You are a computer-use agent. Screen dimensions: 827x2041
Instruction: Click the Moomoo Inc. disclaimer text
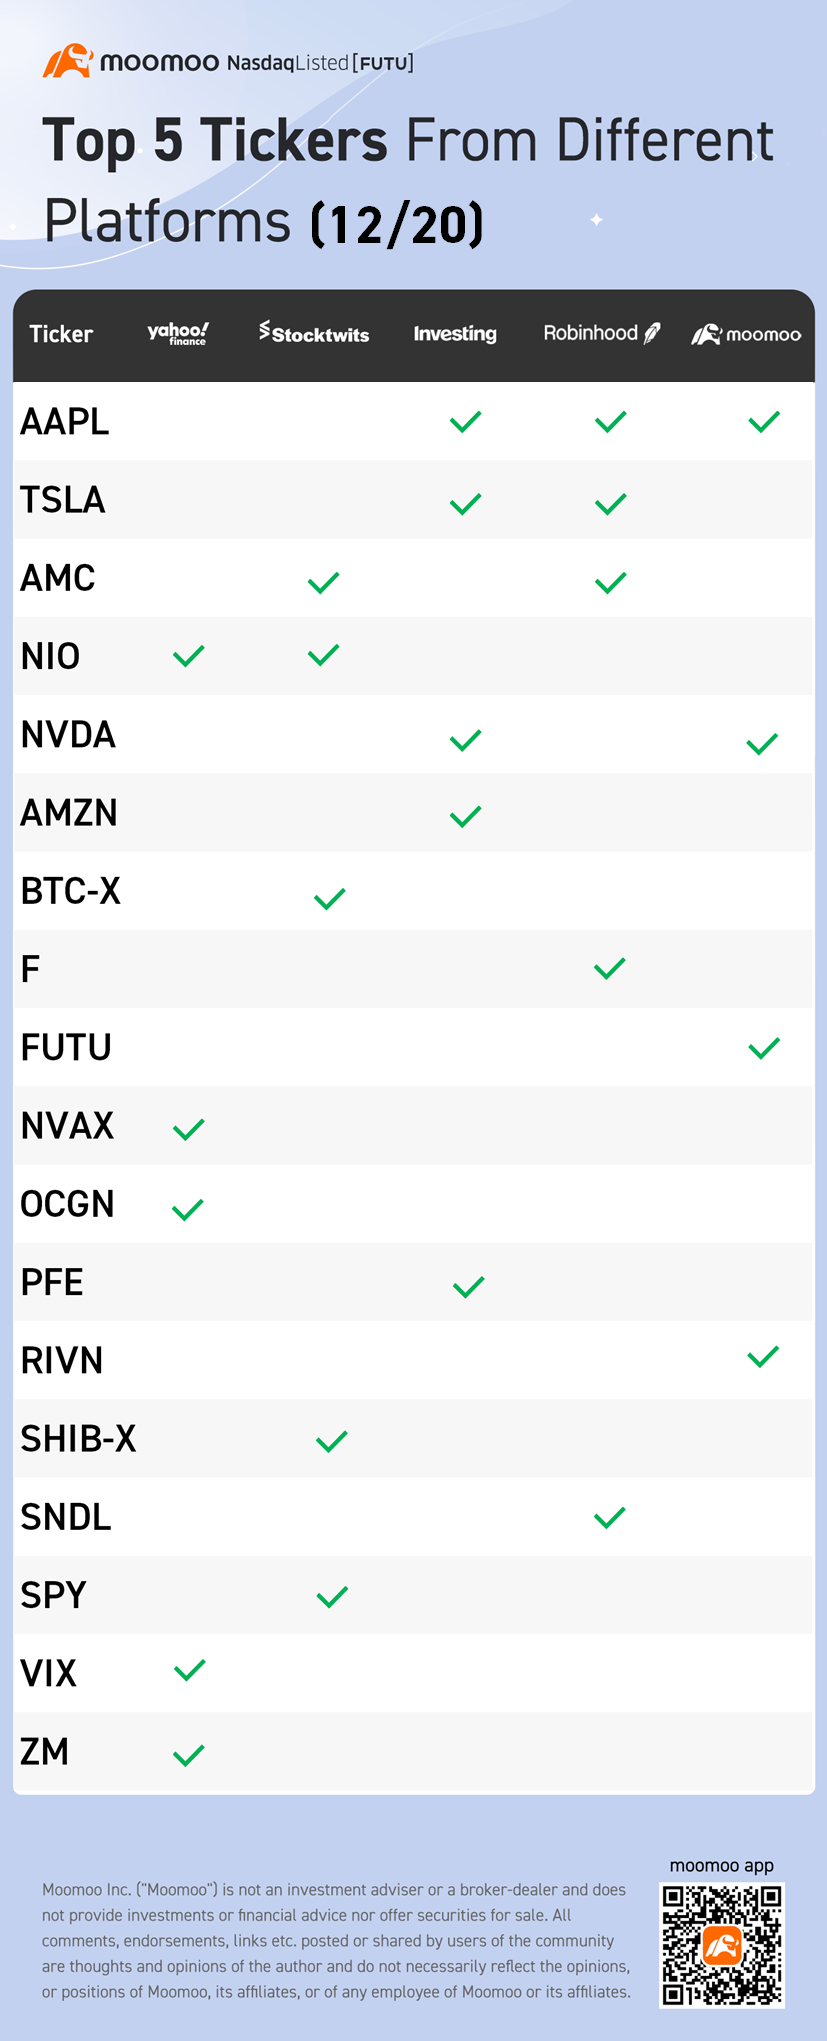[x=336, y=1941]
